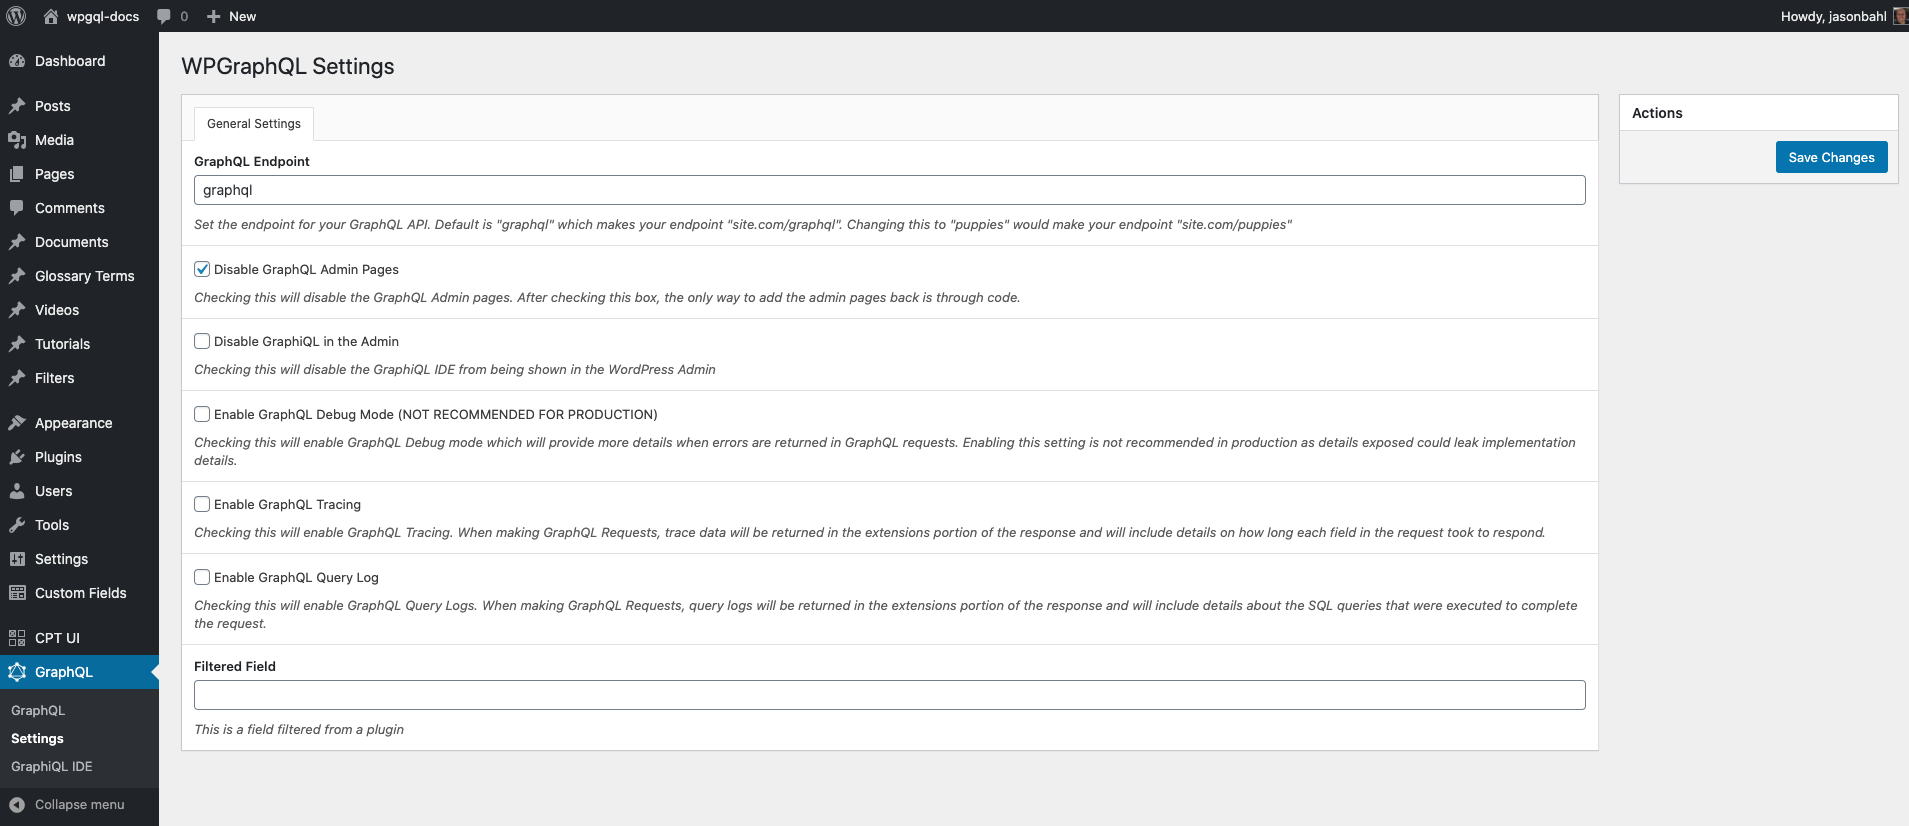This screenshot has height=826, width=1909.
Task: Click the Videos pin icon
Action: (x=17, y=310)
